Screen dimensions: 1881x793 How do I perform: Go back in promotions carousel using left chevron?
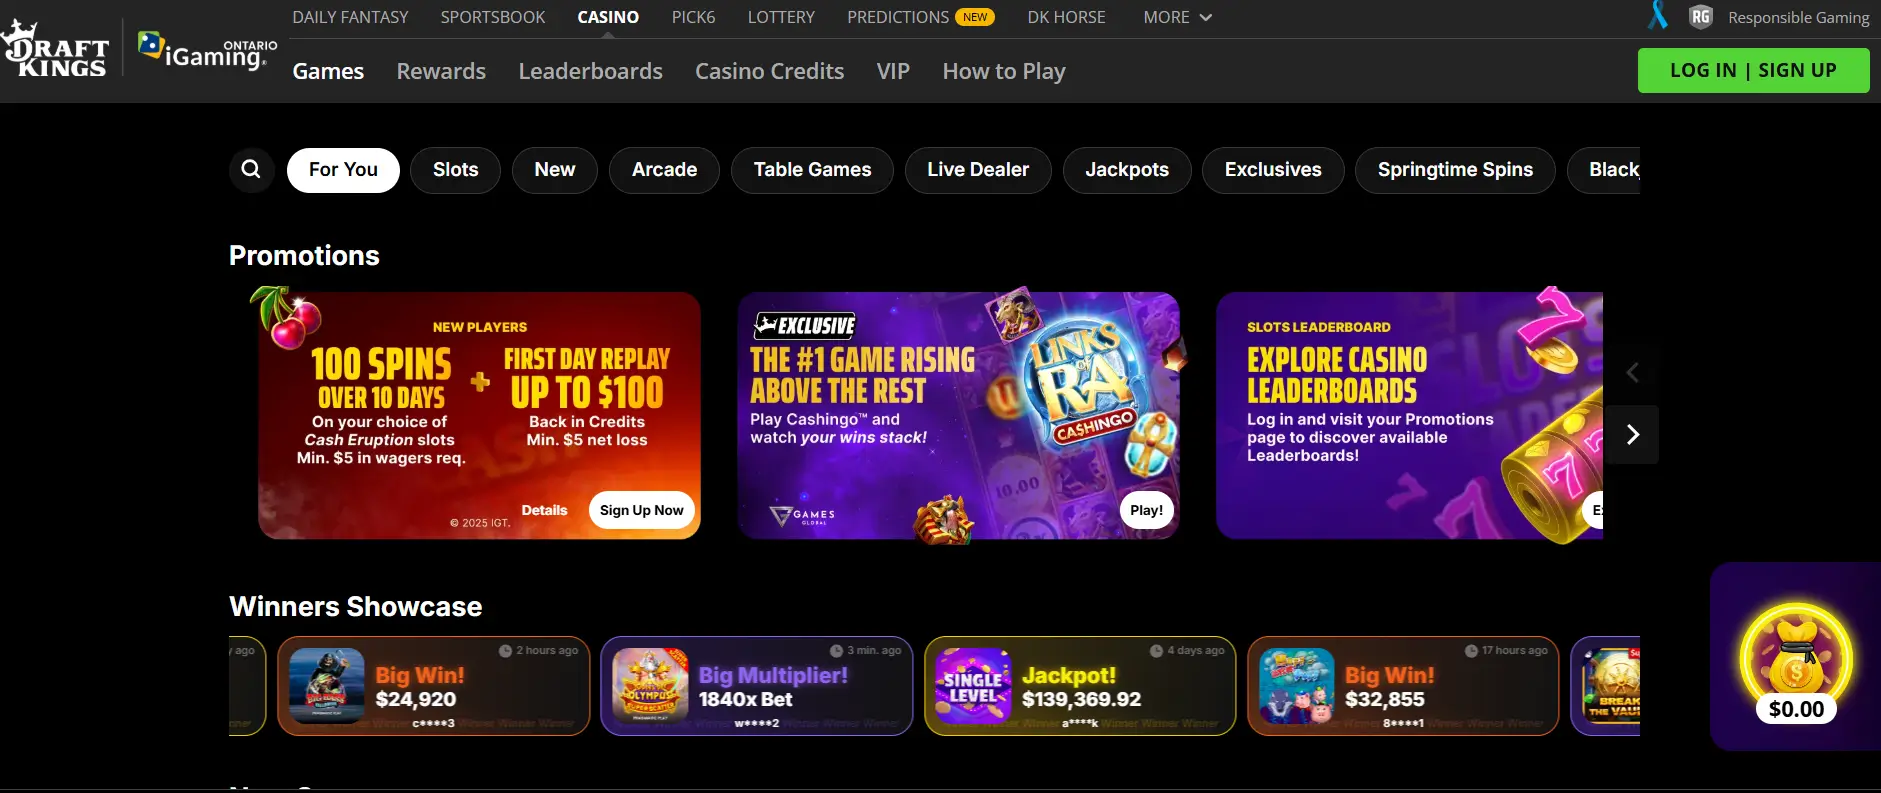click(x=1632, y=373)
